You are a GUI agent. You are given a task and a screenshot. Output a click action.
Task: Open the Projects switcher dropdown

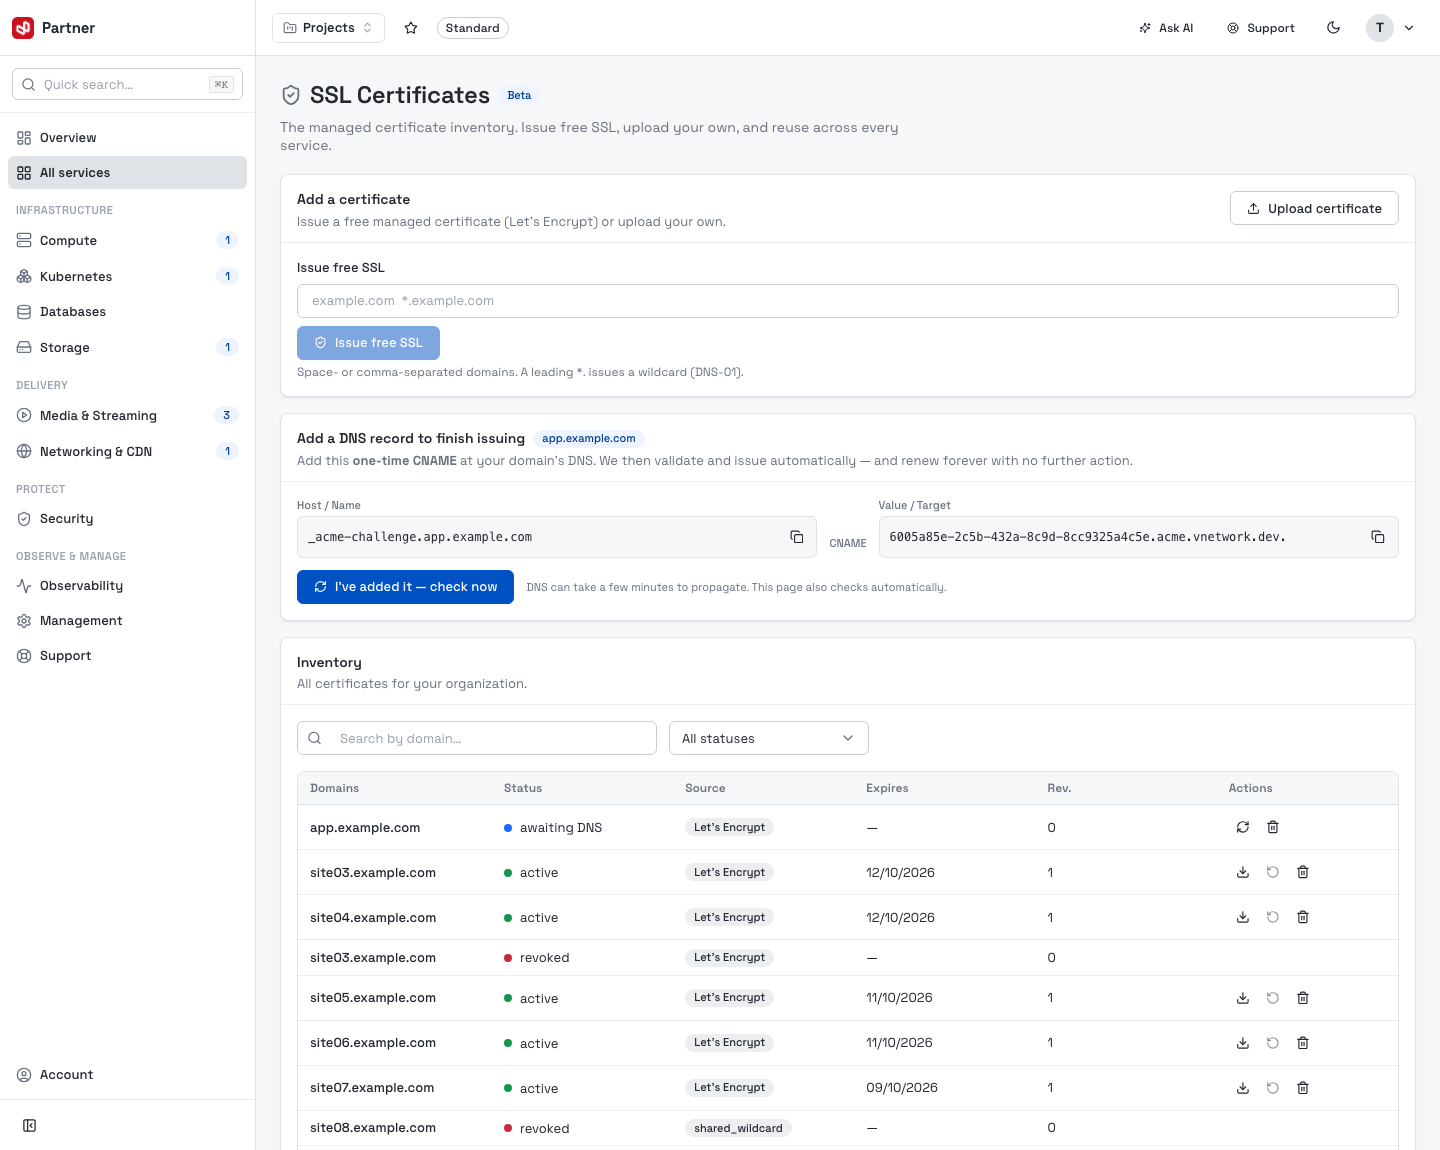(x=328, y=28)
